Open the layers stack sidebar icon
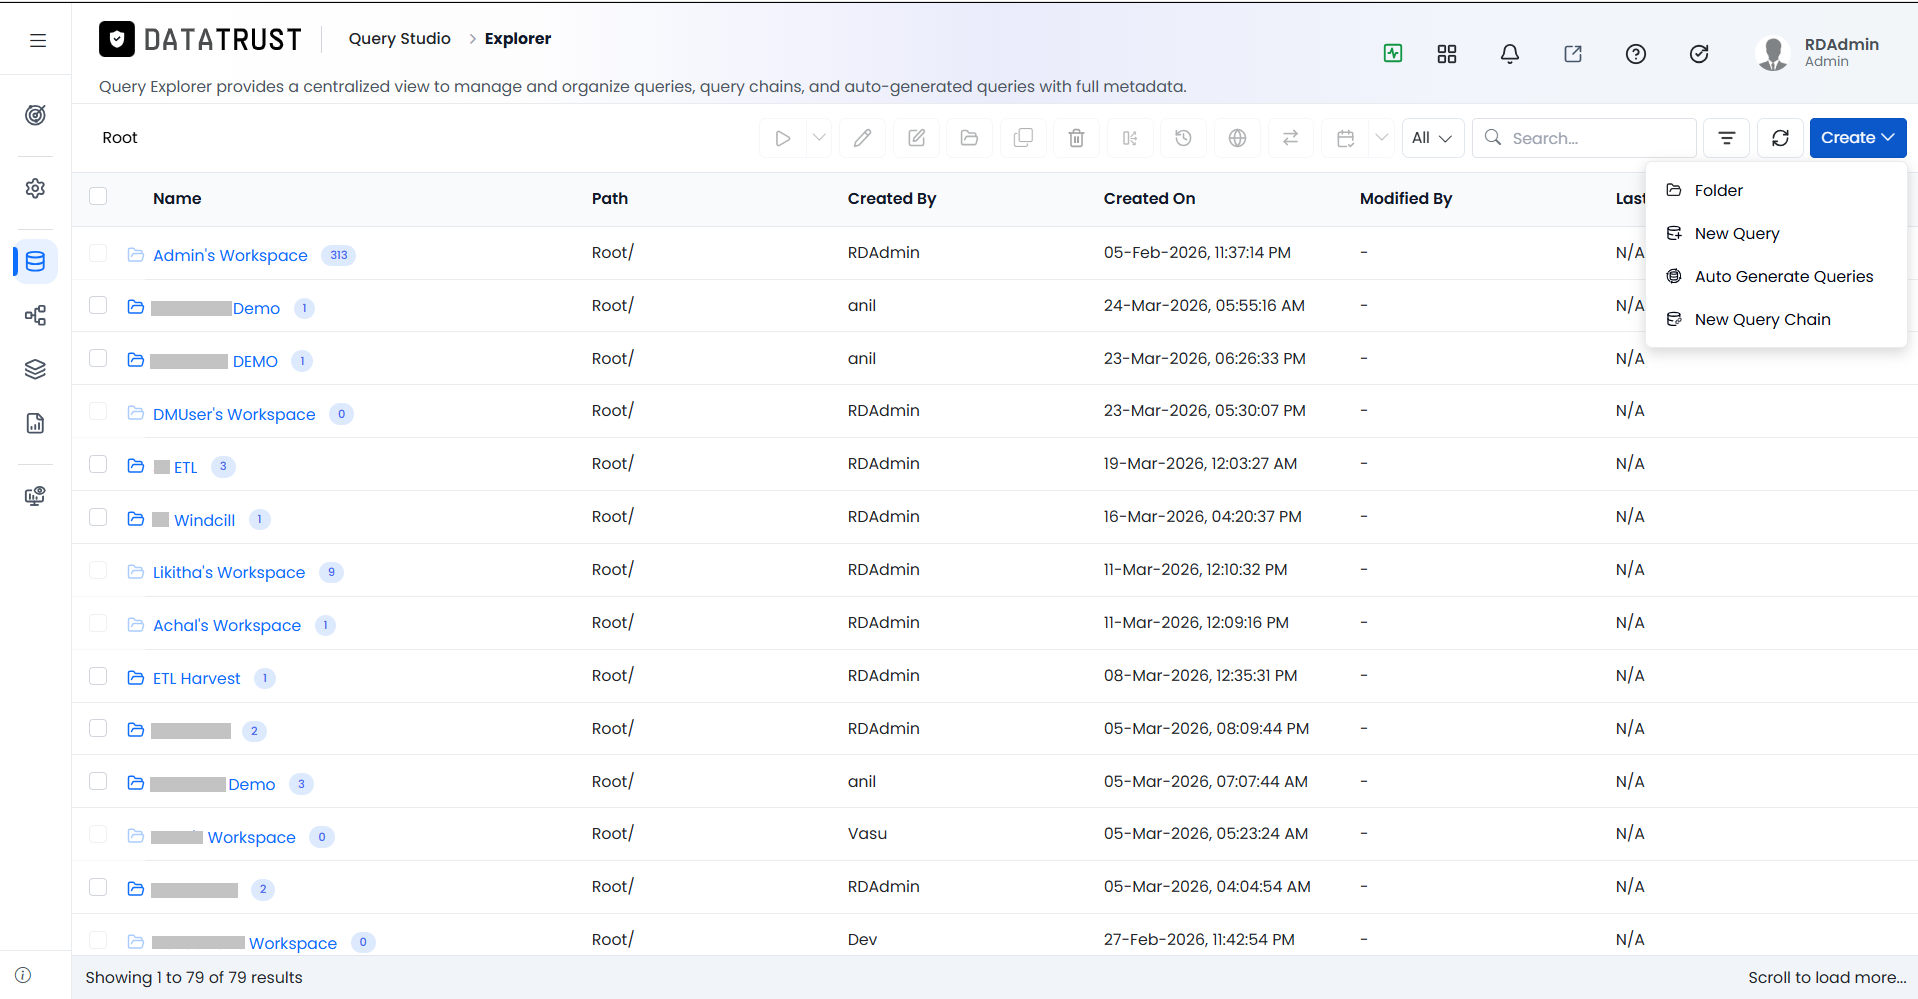The width and height of the screenshot is (1918, 999). (x=35, y=369)
